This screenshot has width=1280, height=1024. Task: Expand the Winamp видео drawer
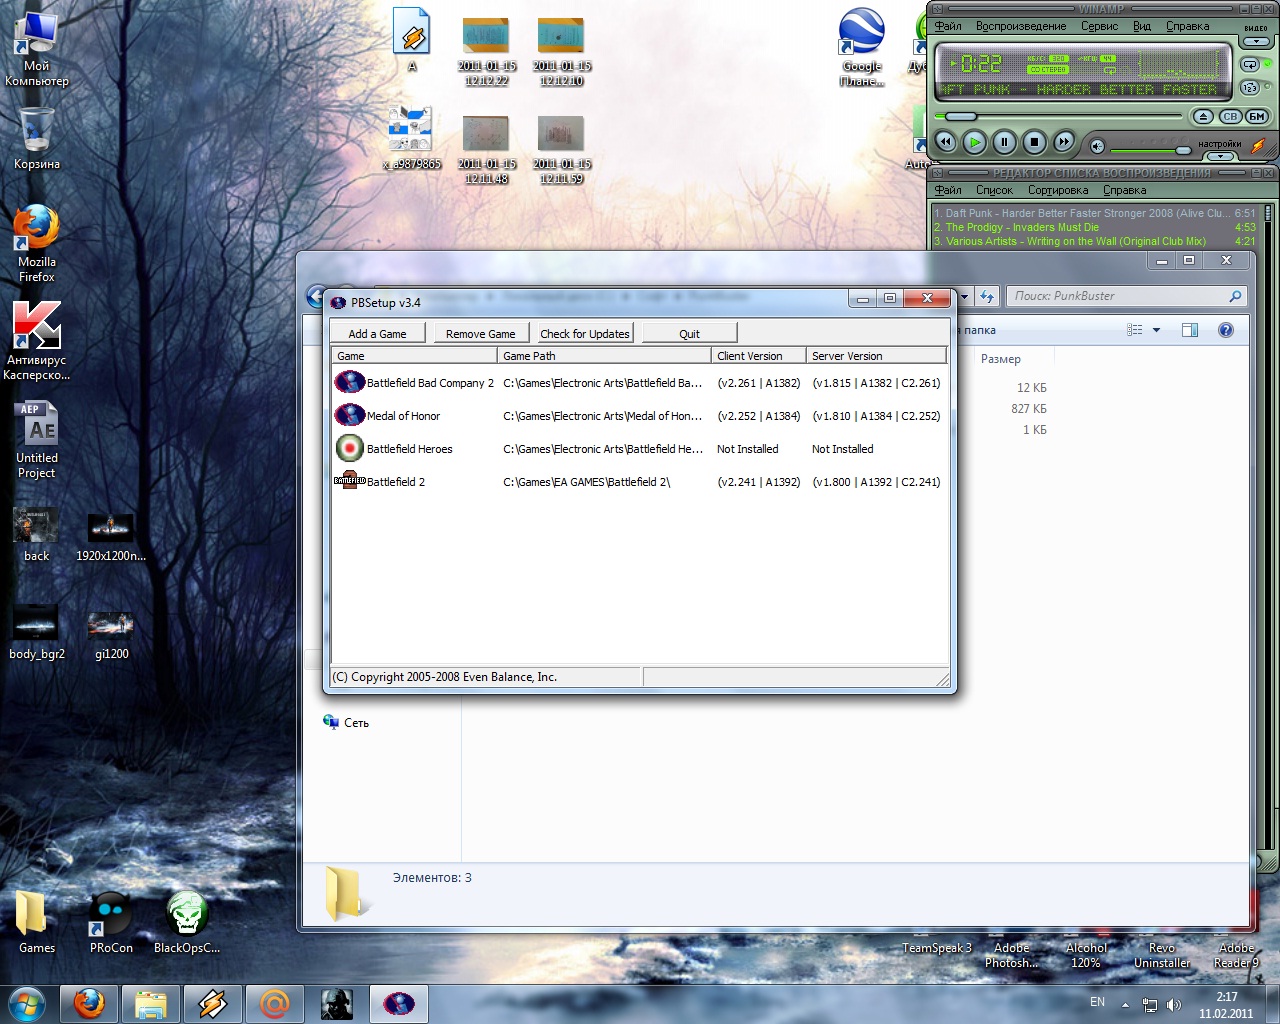click(x=1256, y=42)
